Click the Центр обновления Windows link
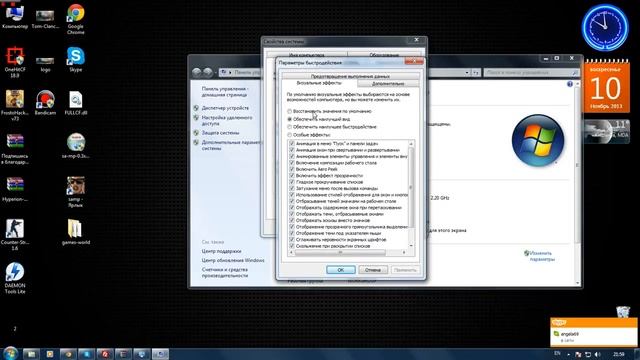 coord(233,260)
